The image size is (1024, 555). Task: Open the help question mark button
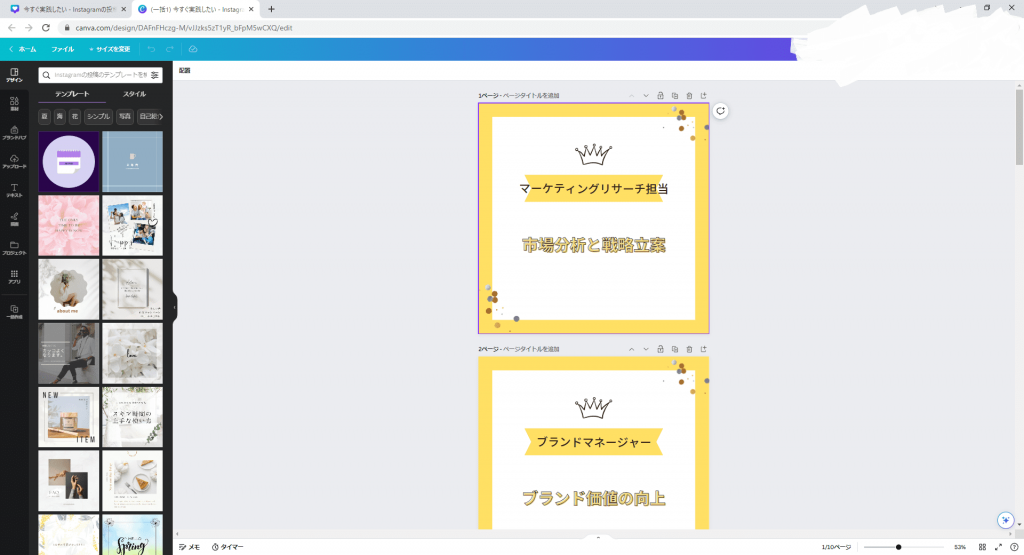click(x=1014, y=547)
